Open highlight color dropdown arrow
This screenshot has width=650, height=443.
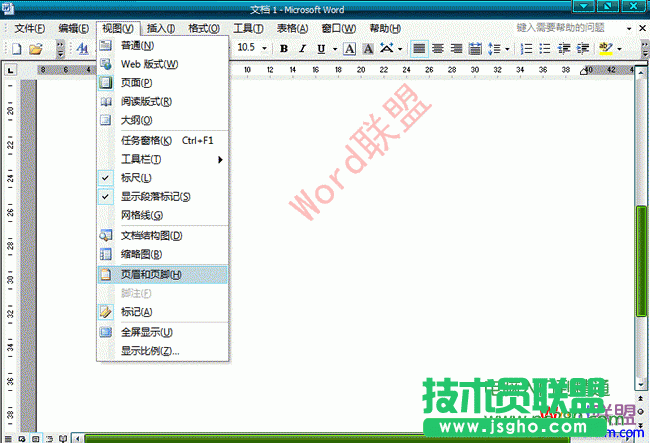click(x=619, y=49)
